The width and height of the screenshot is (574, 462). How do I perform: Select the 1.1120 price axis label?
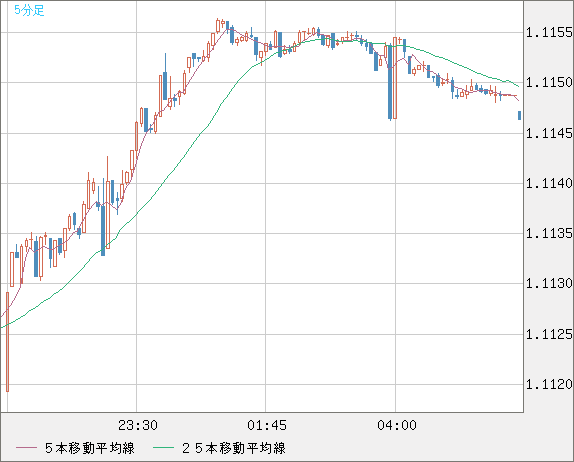[549, 384]
